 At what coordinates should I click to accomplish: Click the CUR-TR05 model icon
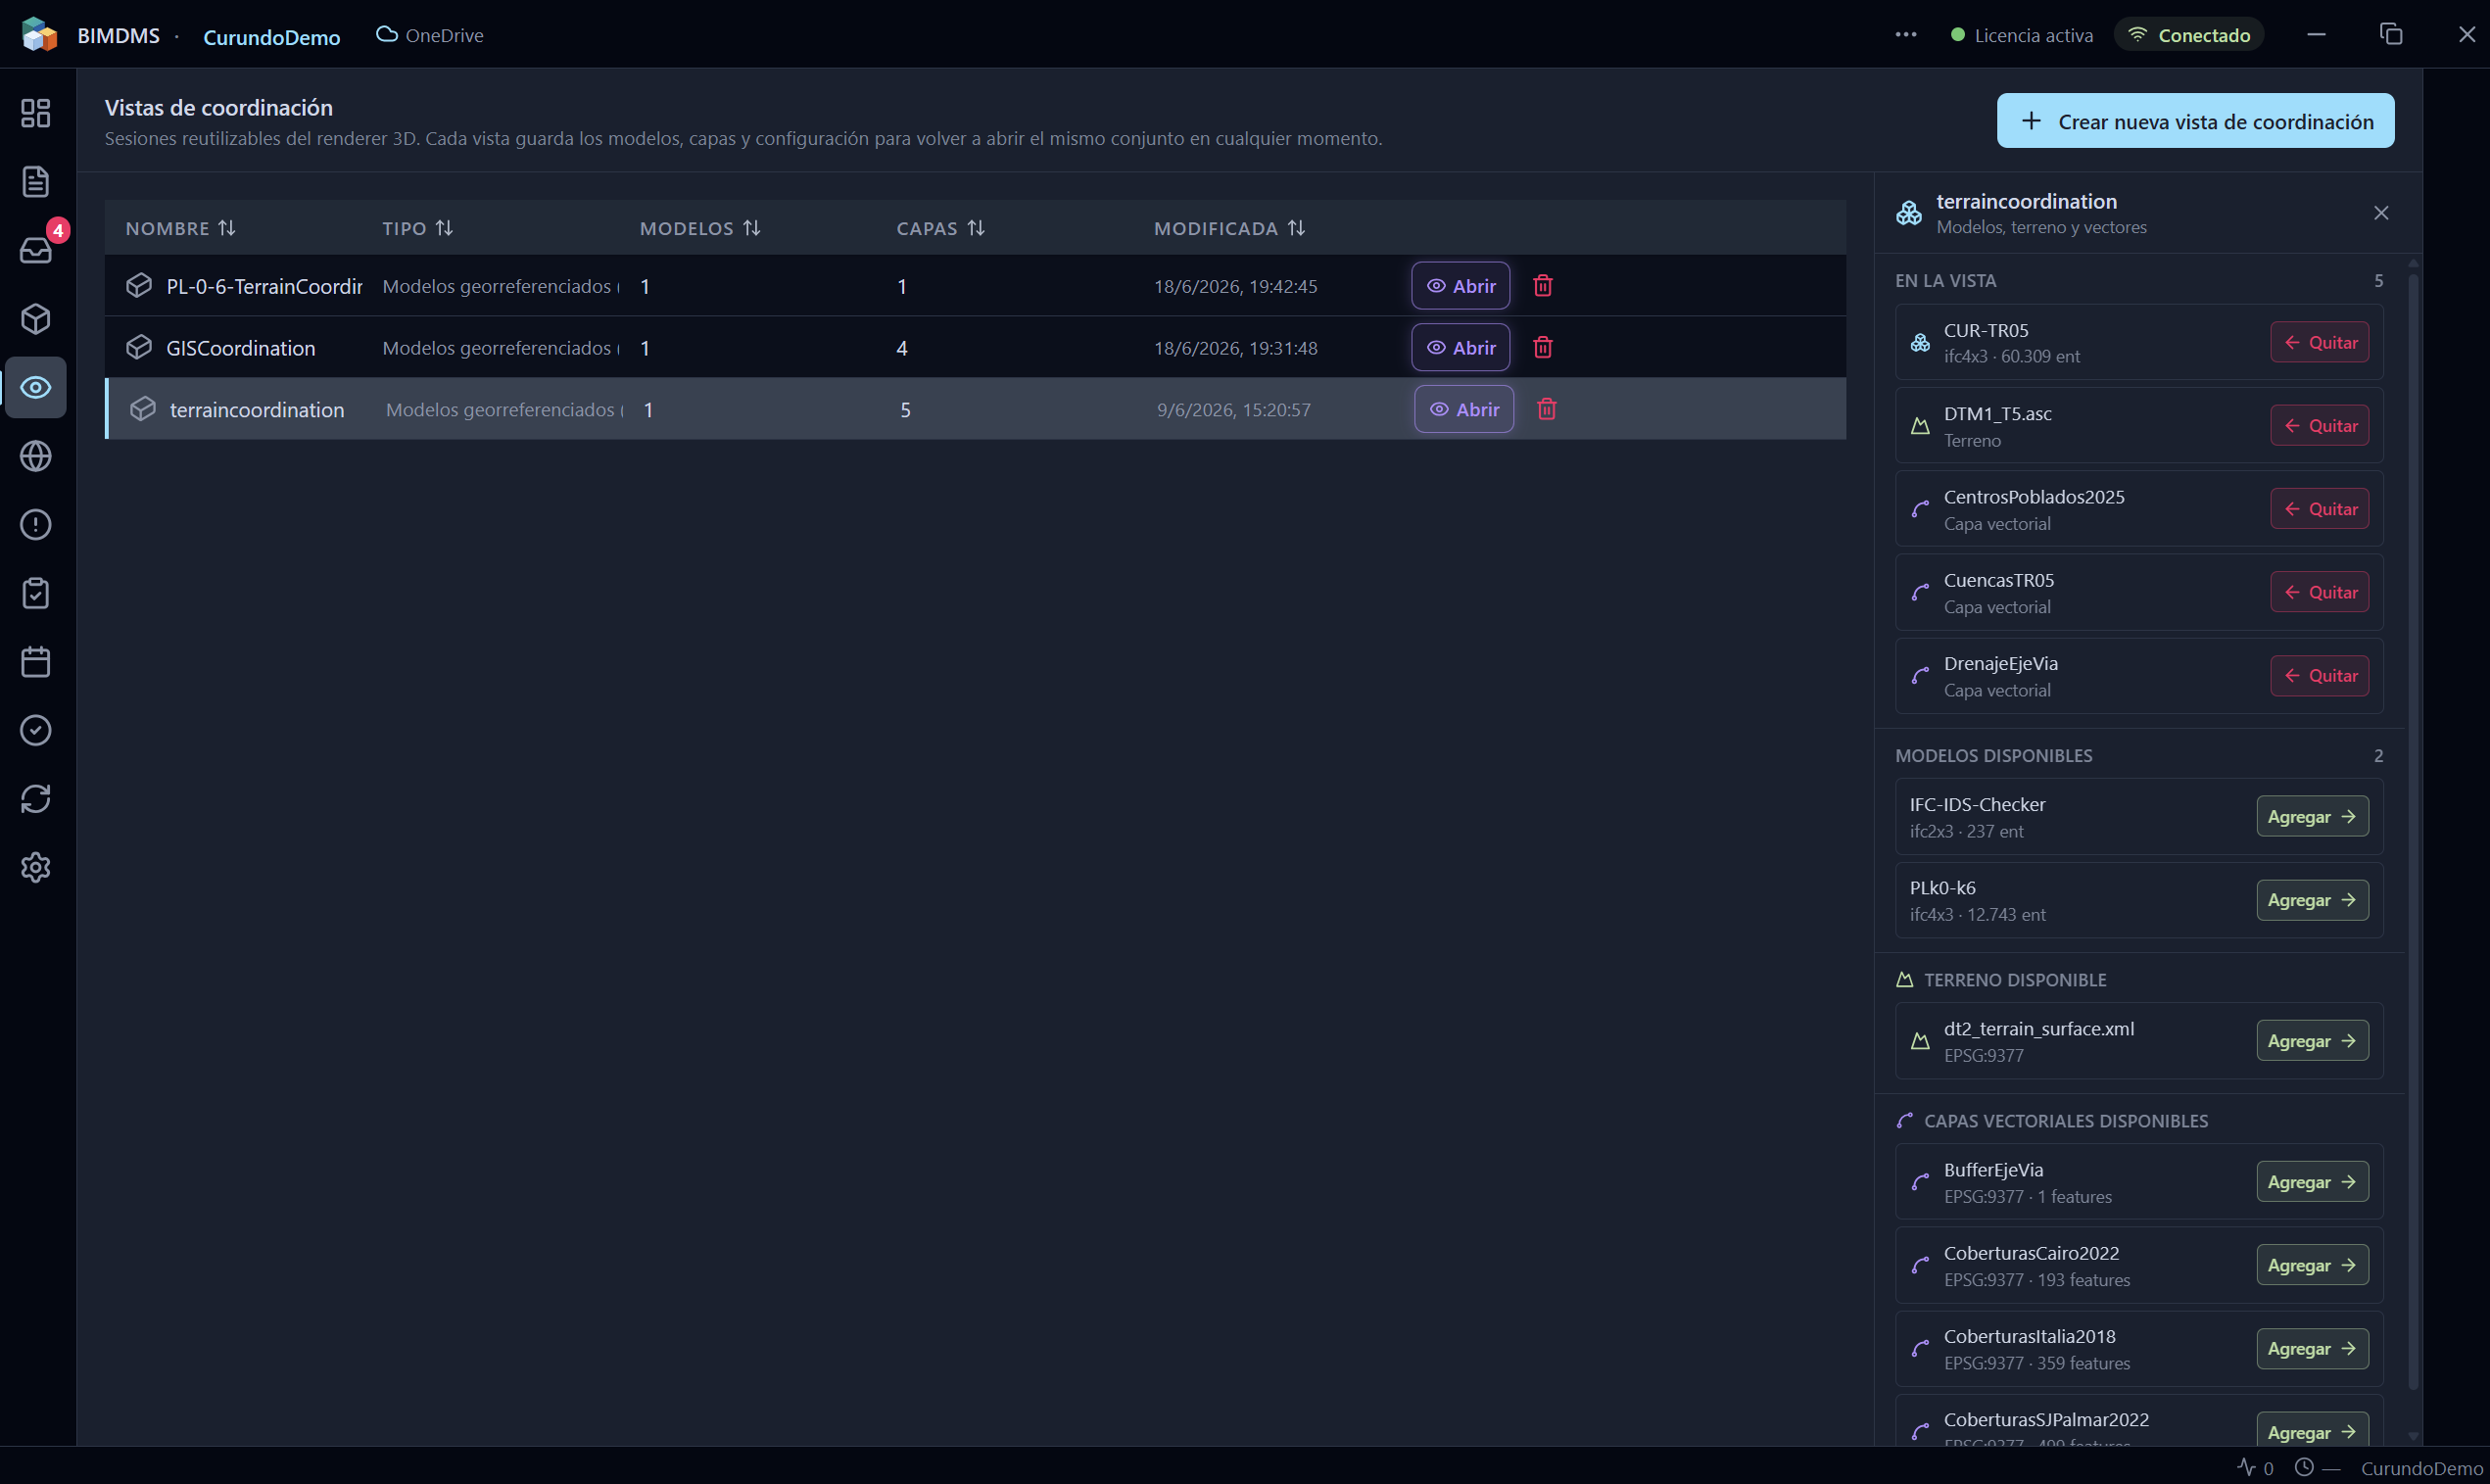click(x=1920, y=343)
